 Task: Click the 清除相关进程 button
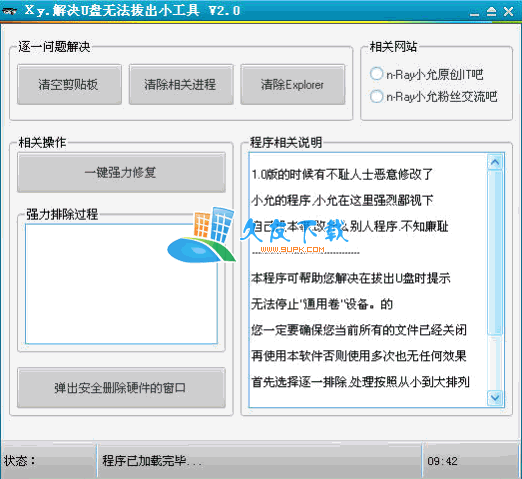pos(181,85)
